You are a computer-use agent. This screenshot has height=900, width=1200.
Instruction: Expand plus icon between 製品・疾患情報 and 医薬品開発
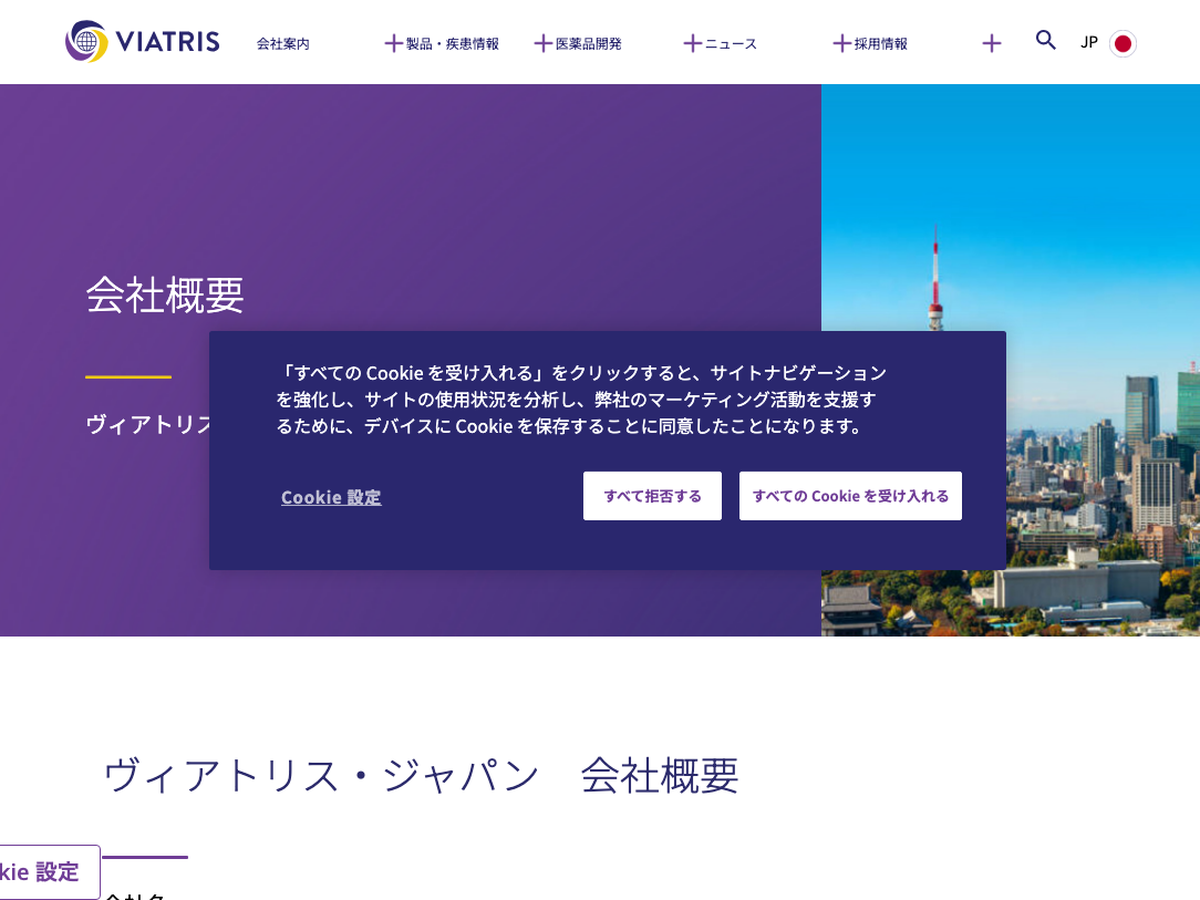click(543, 43)
